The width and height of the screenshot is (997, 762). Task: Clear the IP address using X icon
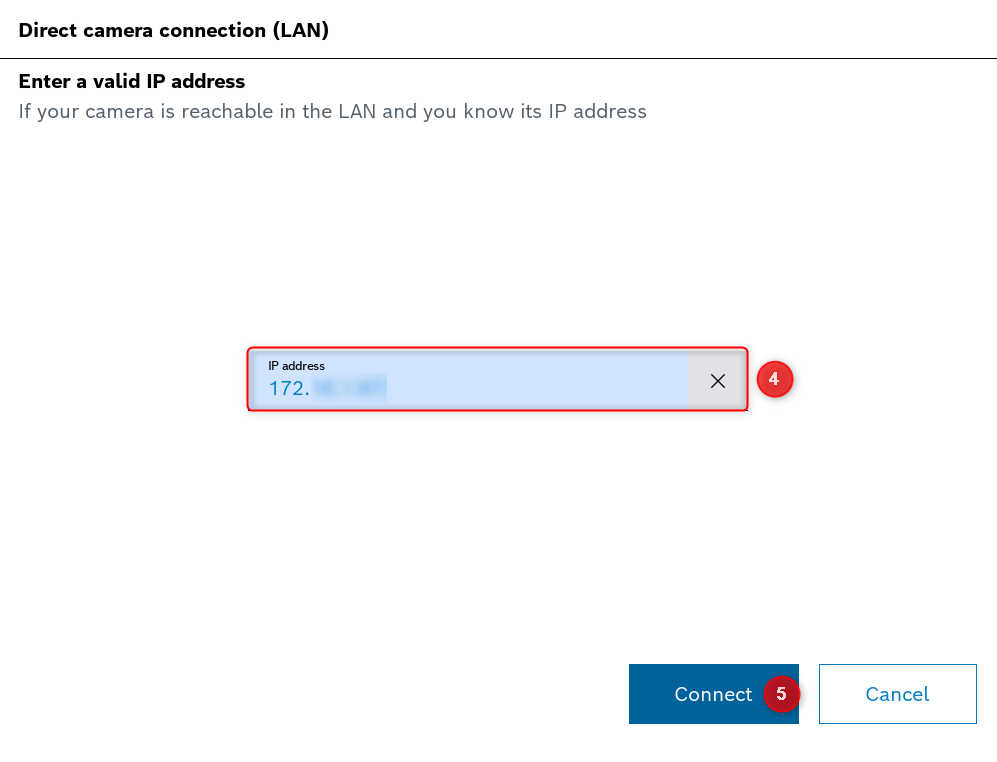[x=717, y=380]
